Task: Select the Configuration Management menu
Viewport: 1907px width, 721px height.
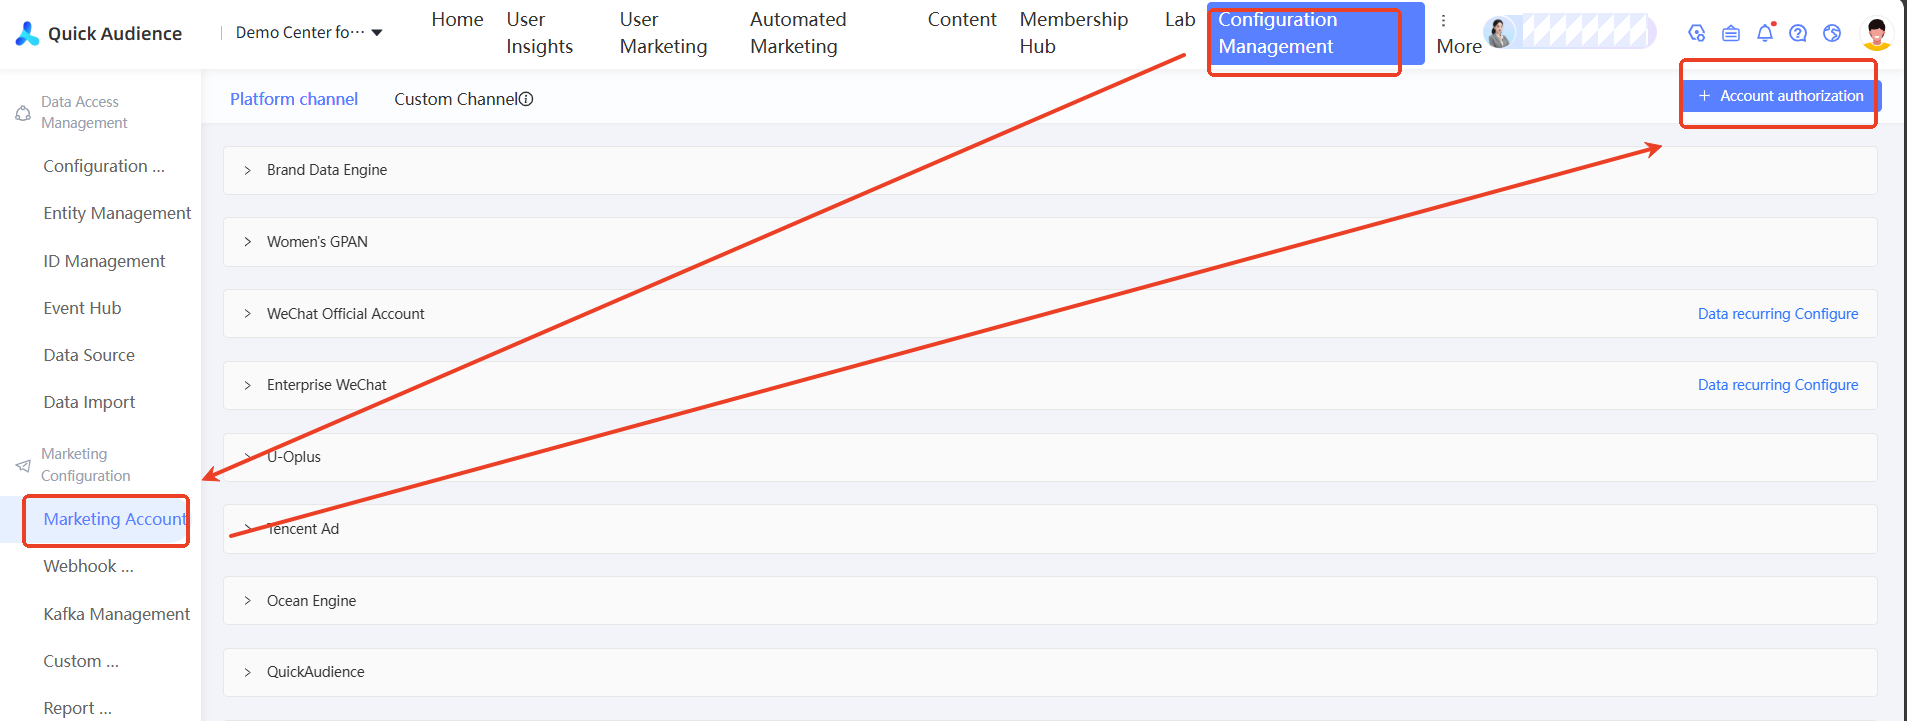Action: 1315,33
